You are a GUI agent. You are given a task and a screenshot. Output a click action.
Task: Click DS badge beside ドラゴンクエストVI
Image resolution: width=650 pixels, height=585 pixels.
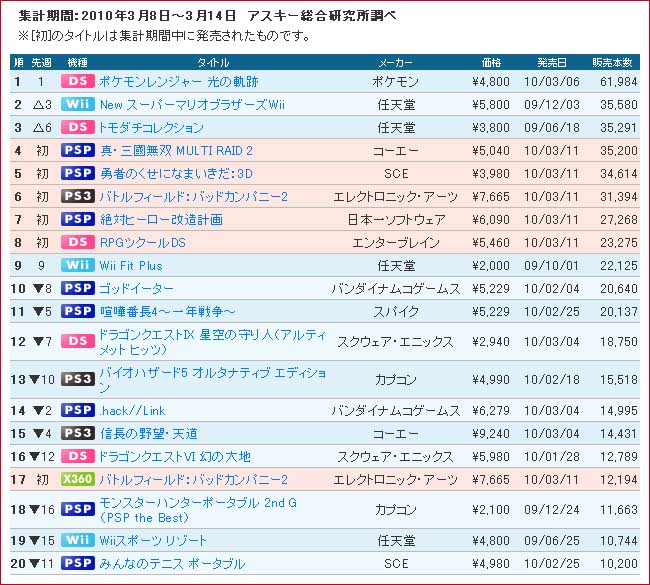78,456
